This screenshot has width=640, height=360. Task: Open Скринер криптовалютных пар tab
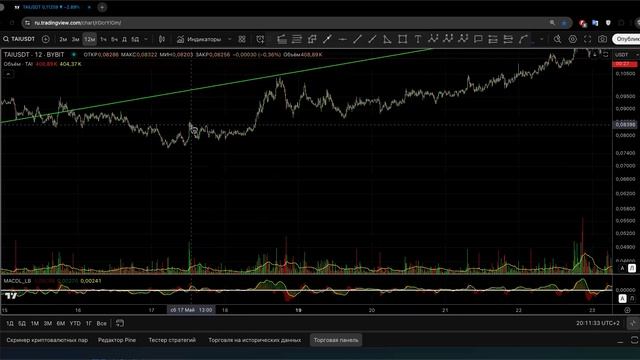pyautogui.click(x=47, y=340)
